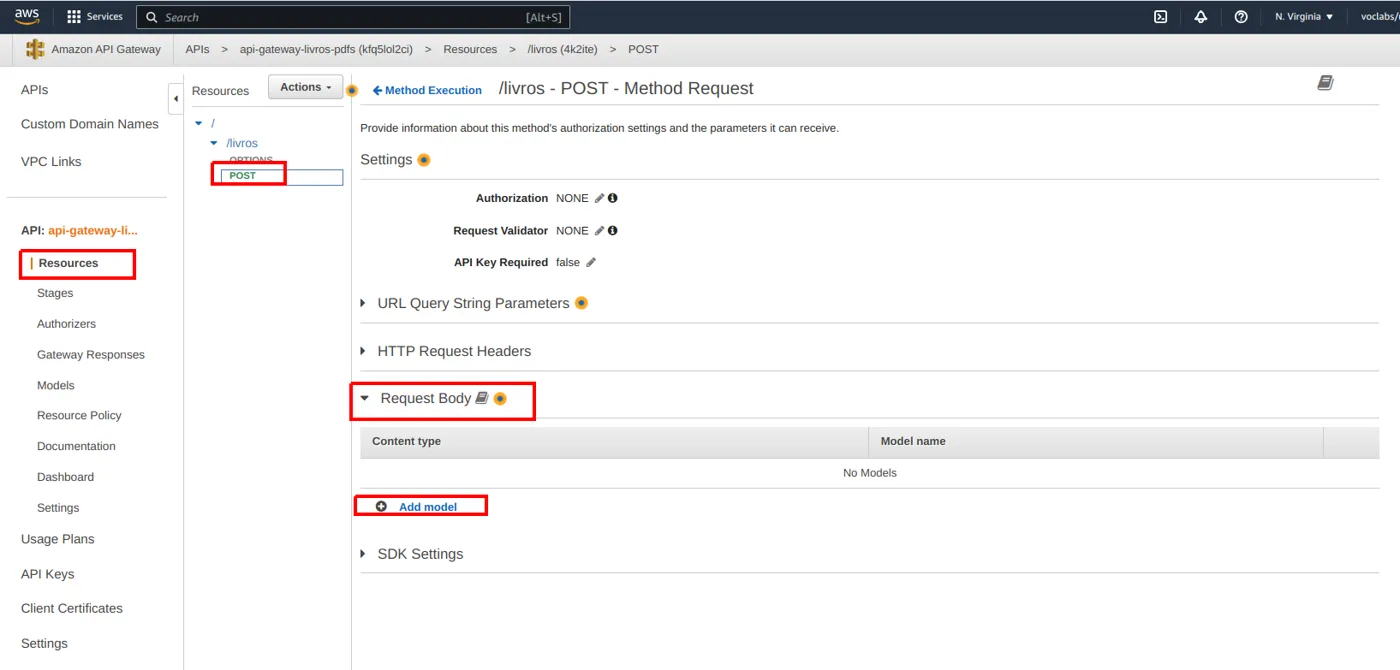Open the notifications bell
Screen dimensions: 1400x670
tap(1201, 17)
